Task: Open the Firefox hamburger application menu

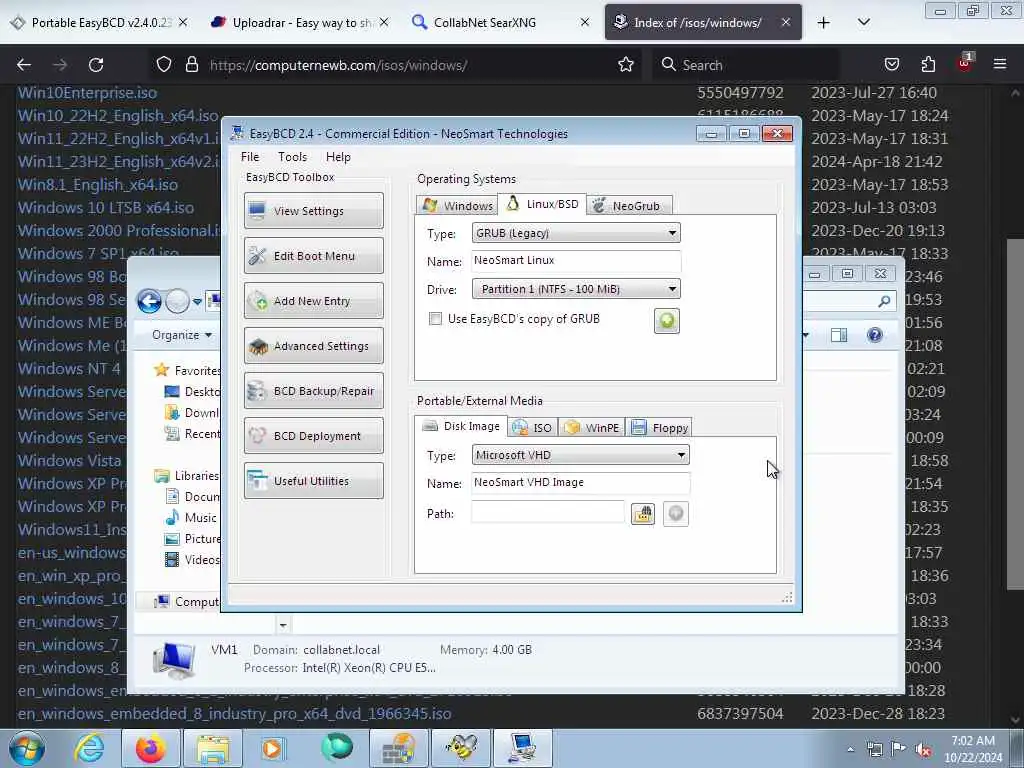Action: [999, 65]
